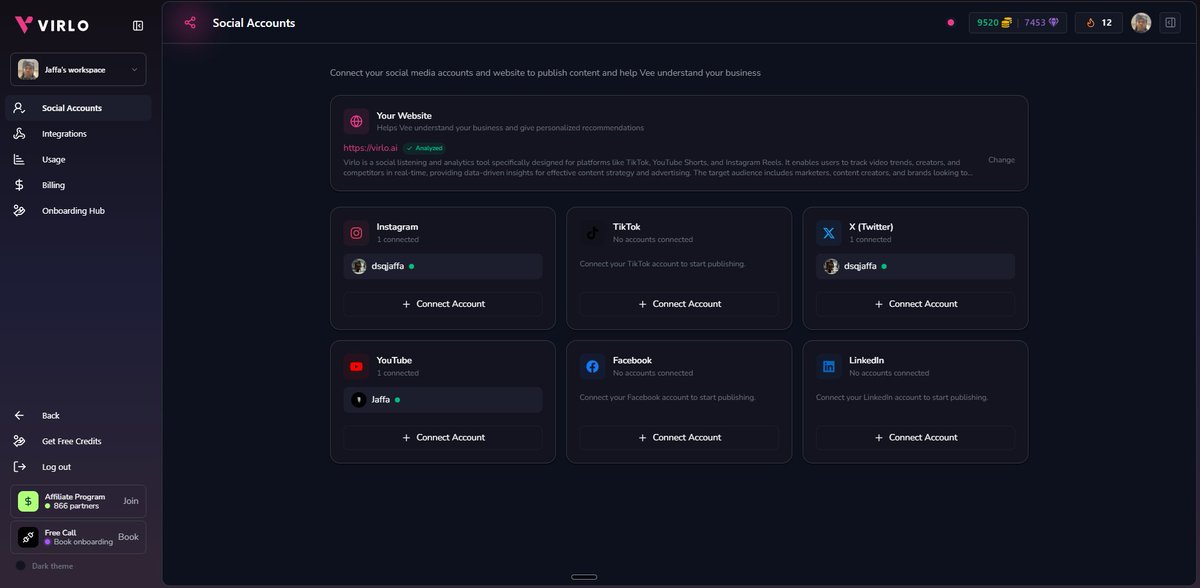Click the workspace avatar thumbnail

28,69
